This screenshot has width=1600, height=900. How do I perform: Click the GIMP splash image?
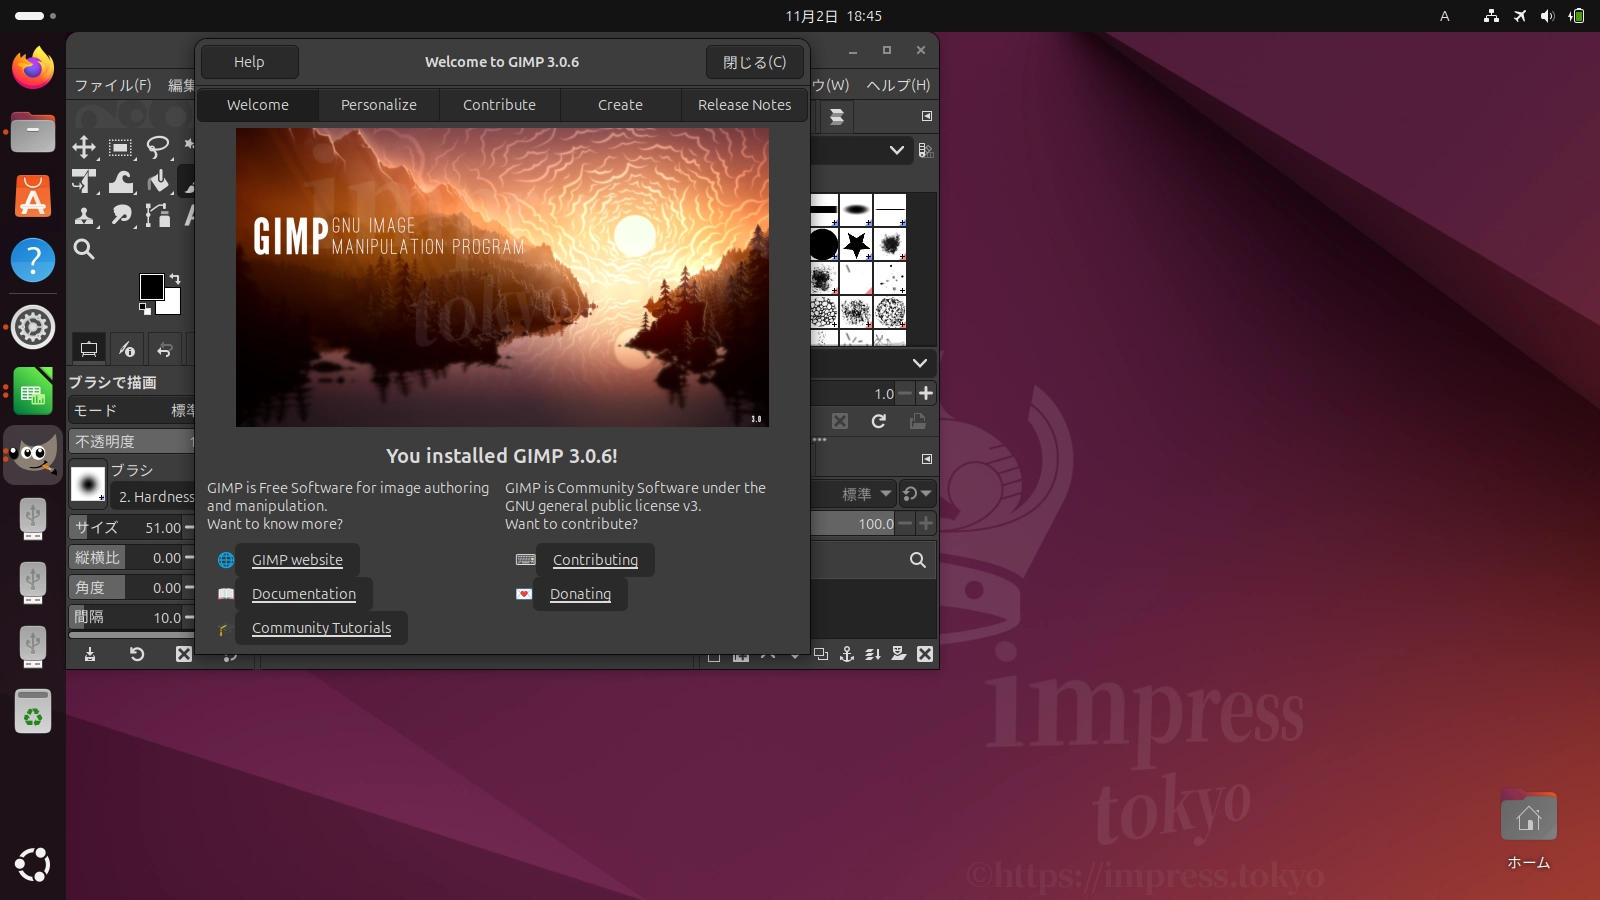502,277
